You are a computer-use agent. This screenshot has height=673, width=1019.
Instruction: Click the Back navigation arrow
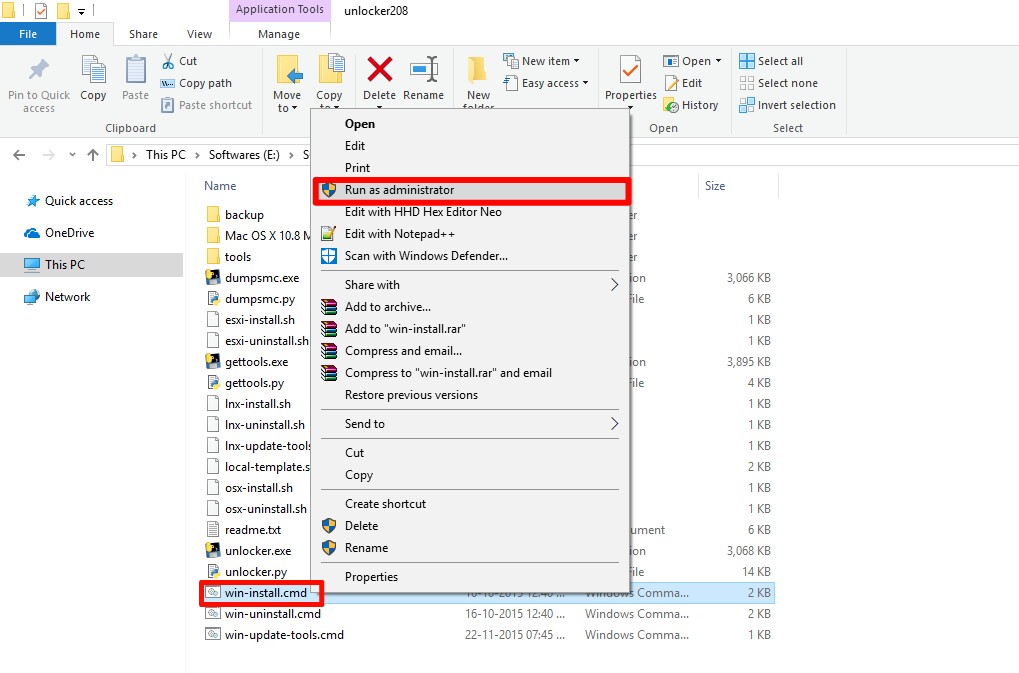tap(19, 155)
